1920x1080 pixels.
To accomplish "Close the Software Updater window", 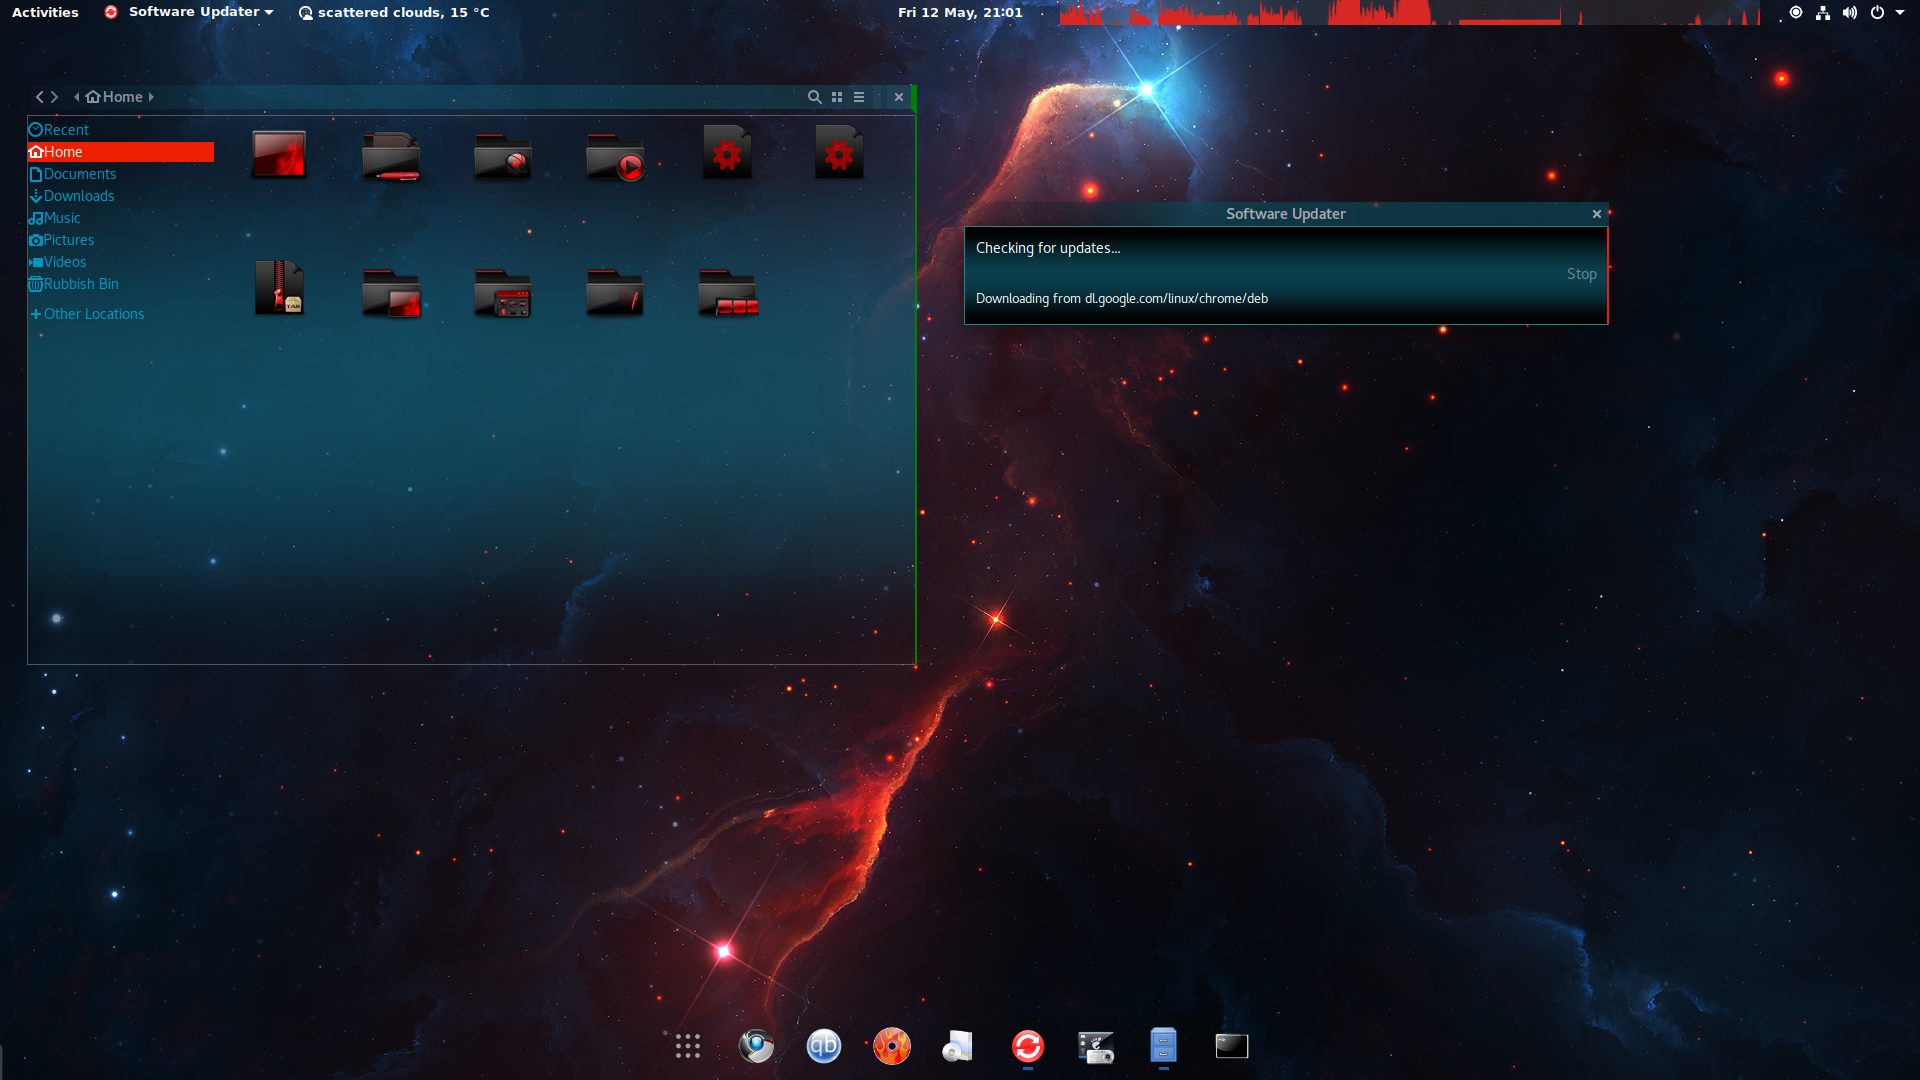I will (1597, 214).
